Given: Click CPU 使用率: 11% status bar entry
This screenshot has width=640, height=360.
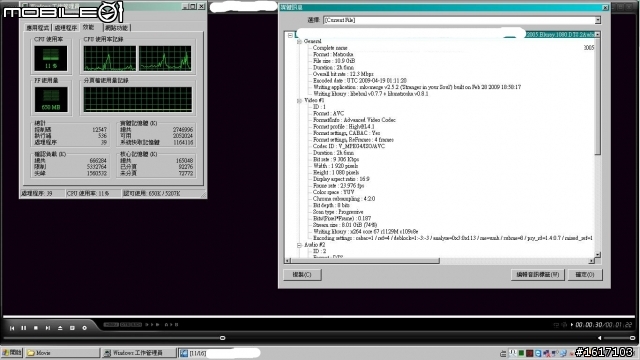Looking at the screenshot, I should pyautogui.click(x=93, y=193).
